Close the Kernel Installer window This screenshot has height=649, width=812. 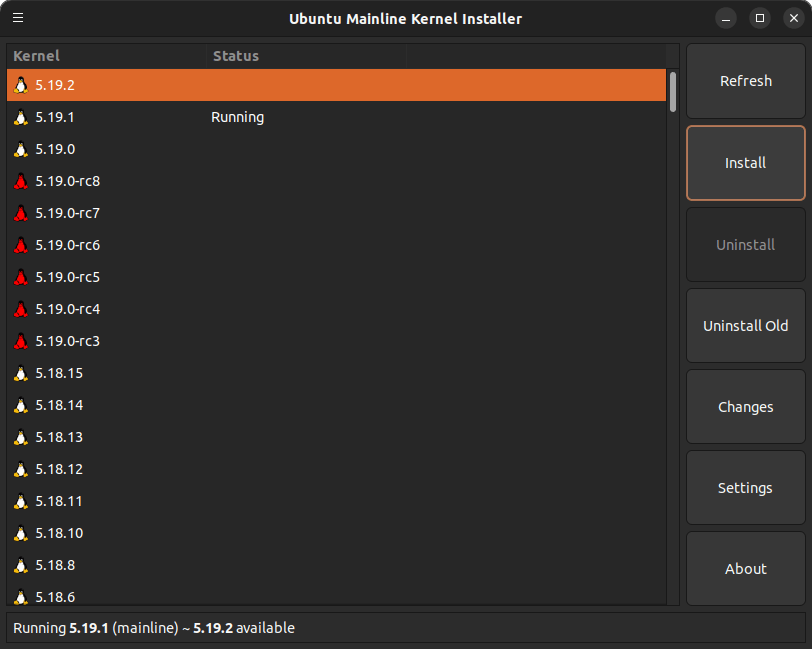[794, 19]
